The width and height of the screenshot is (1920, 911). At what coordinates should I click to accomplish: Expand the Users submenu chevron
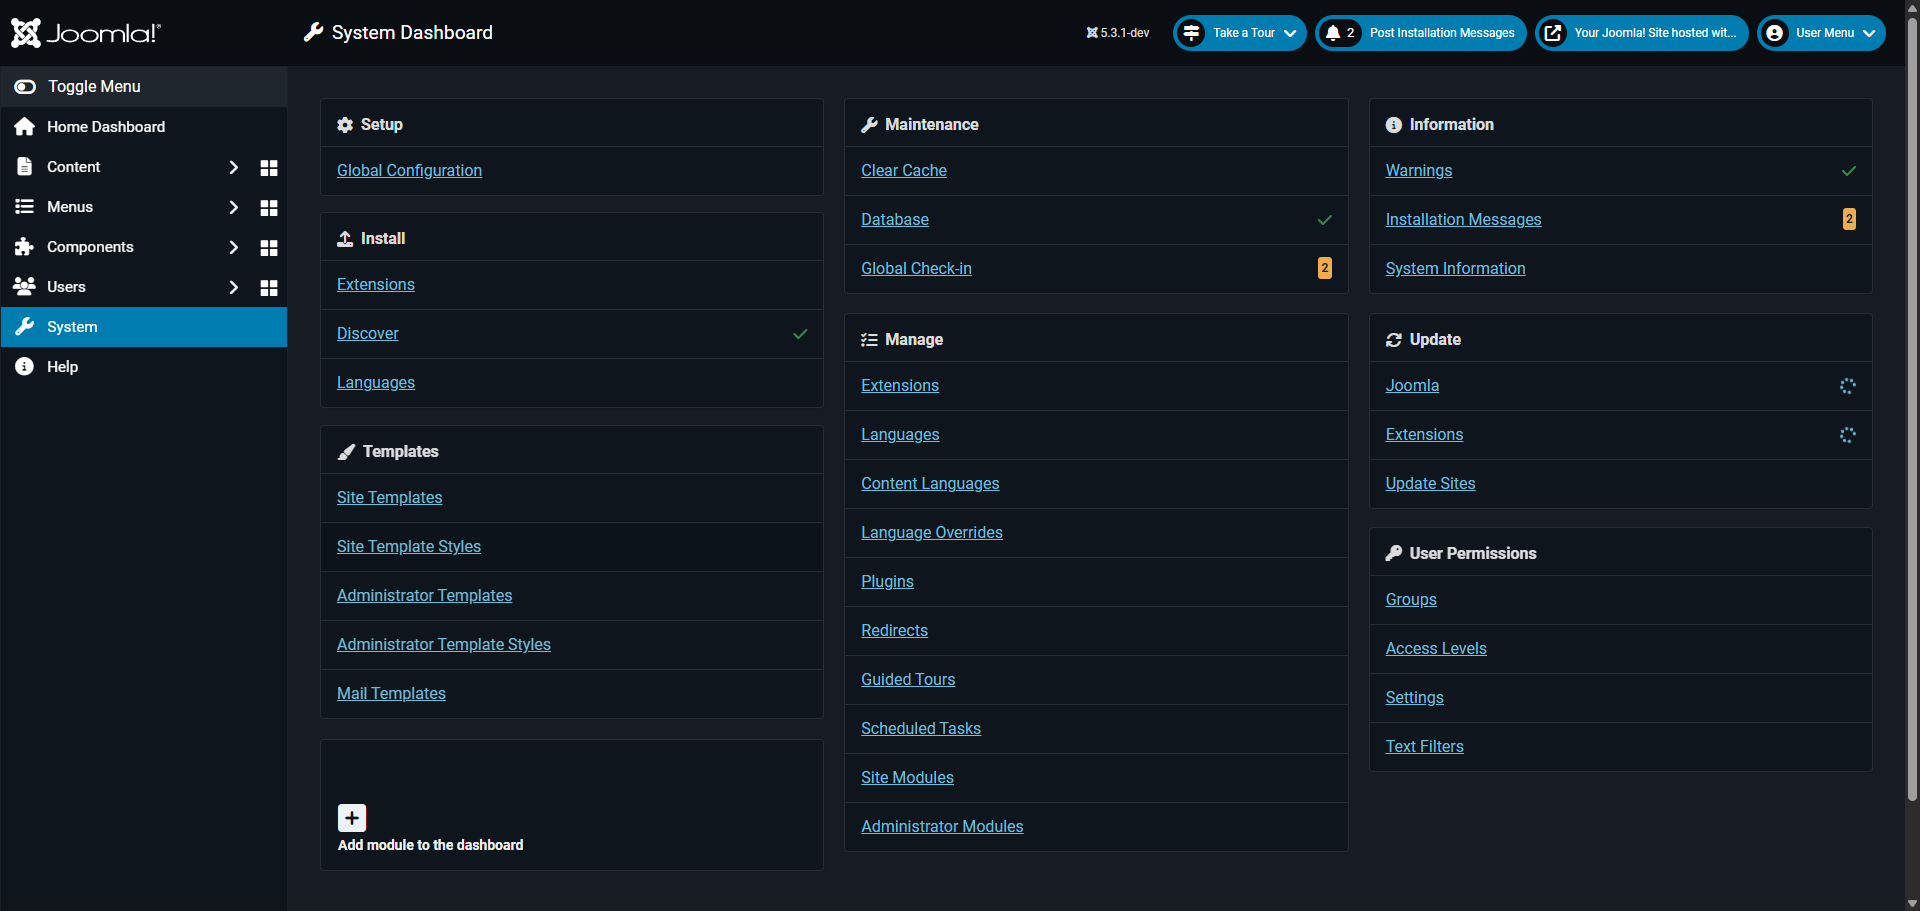pyautogui.click(x=234, y=287)
